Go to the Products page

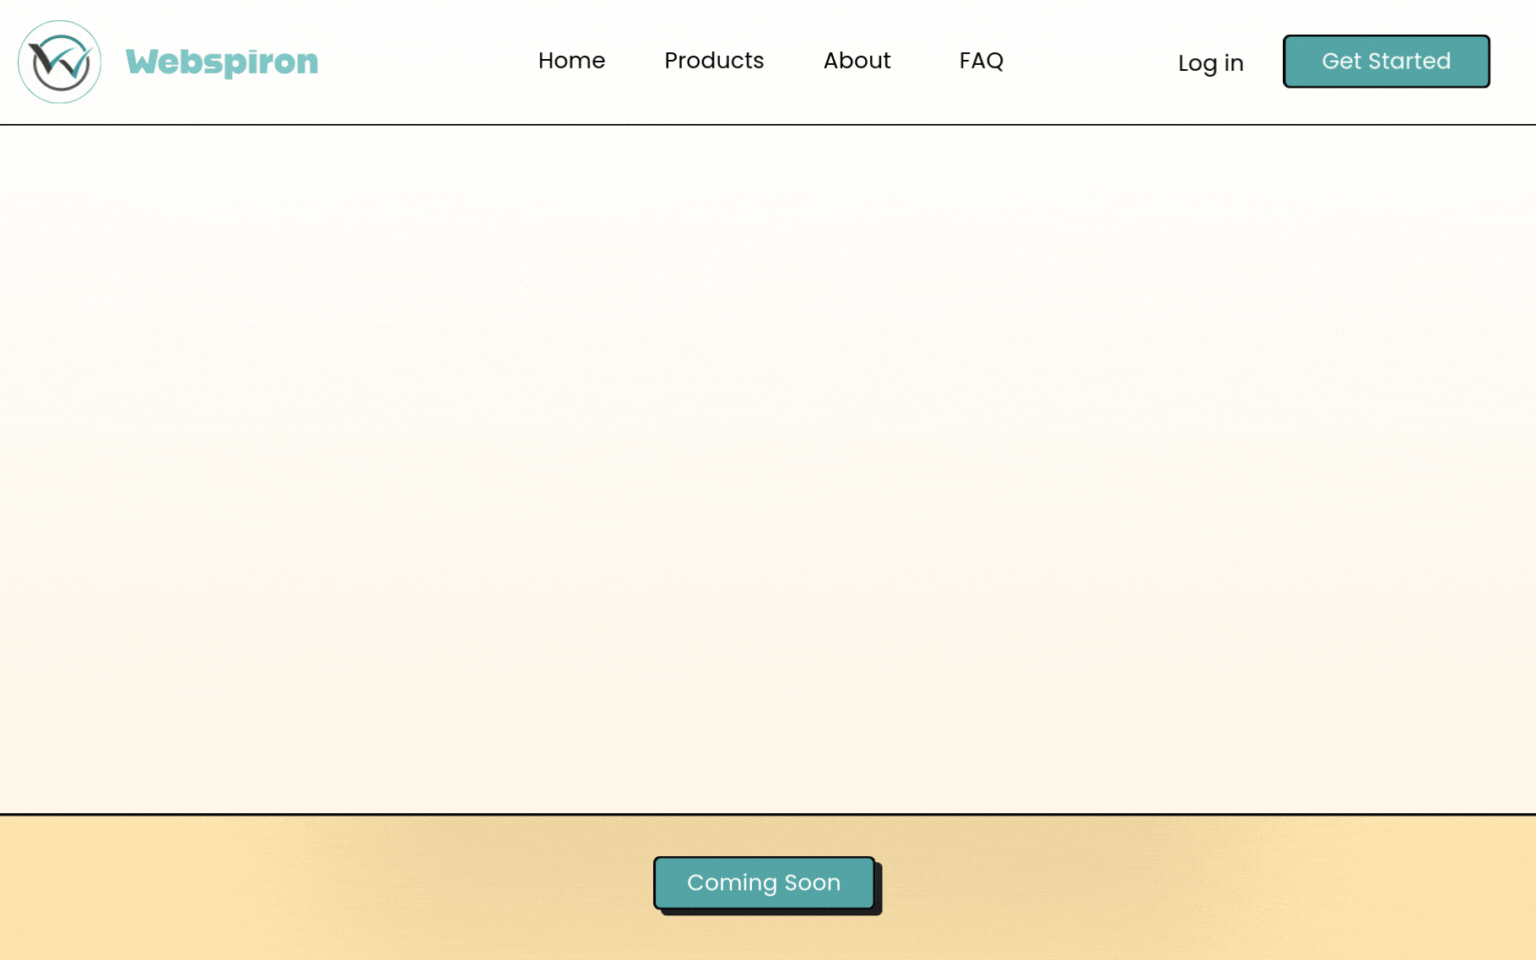coord(713,61)
